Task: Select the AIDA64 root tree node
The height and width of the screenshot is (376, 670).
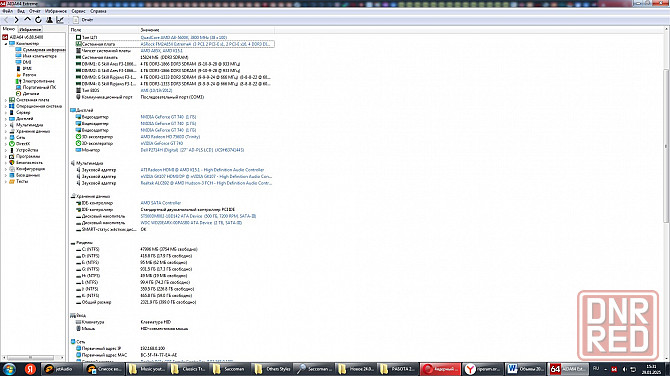Action: [x=22, y=37]
